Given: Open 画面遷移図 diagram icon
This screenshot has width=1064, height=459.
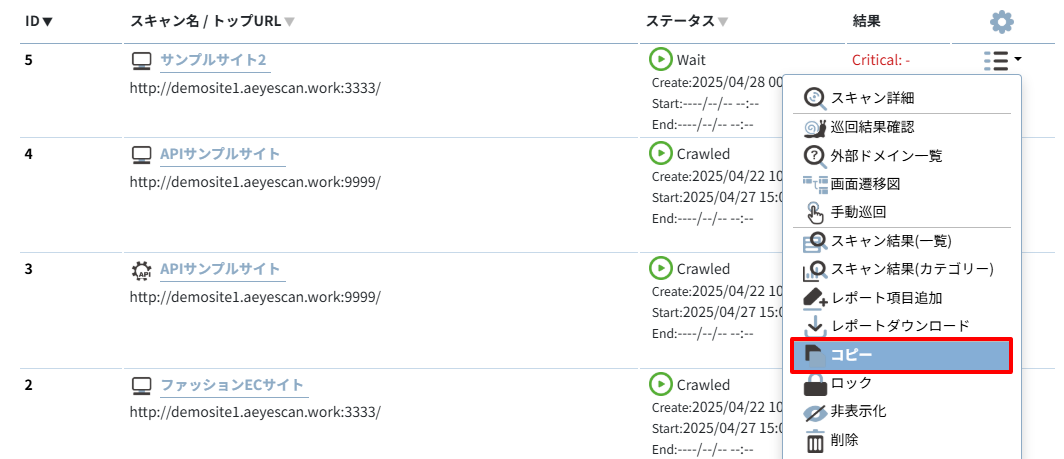Looking at the screenshot, I should click(x=815, y=183).
